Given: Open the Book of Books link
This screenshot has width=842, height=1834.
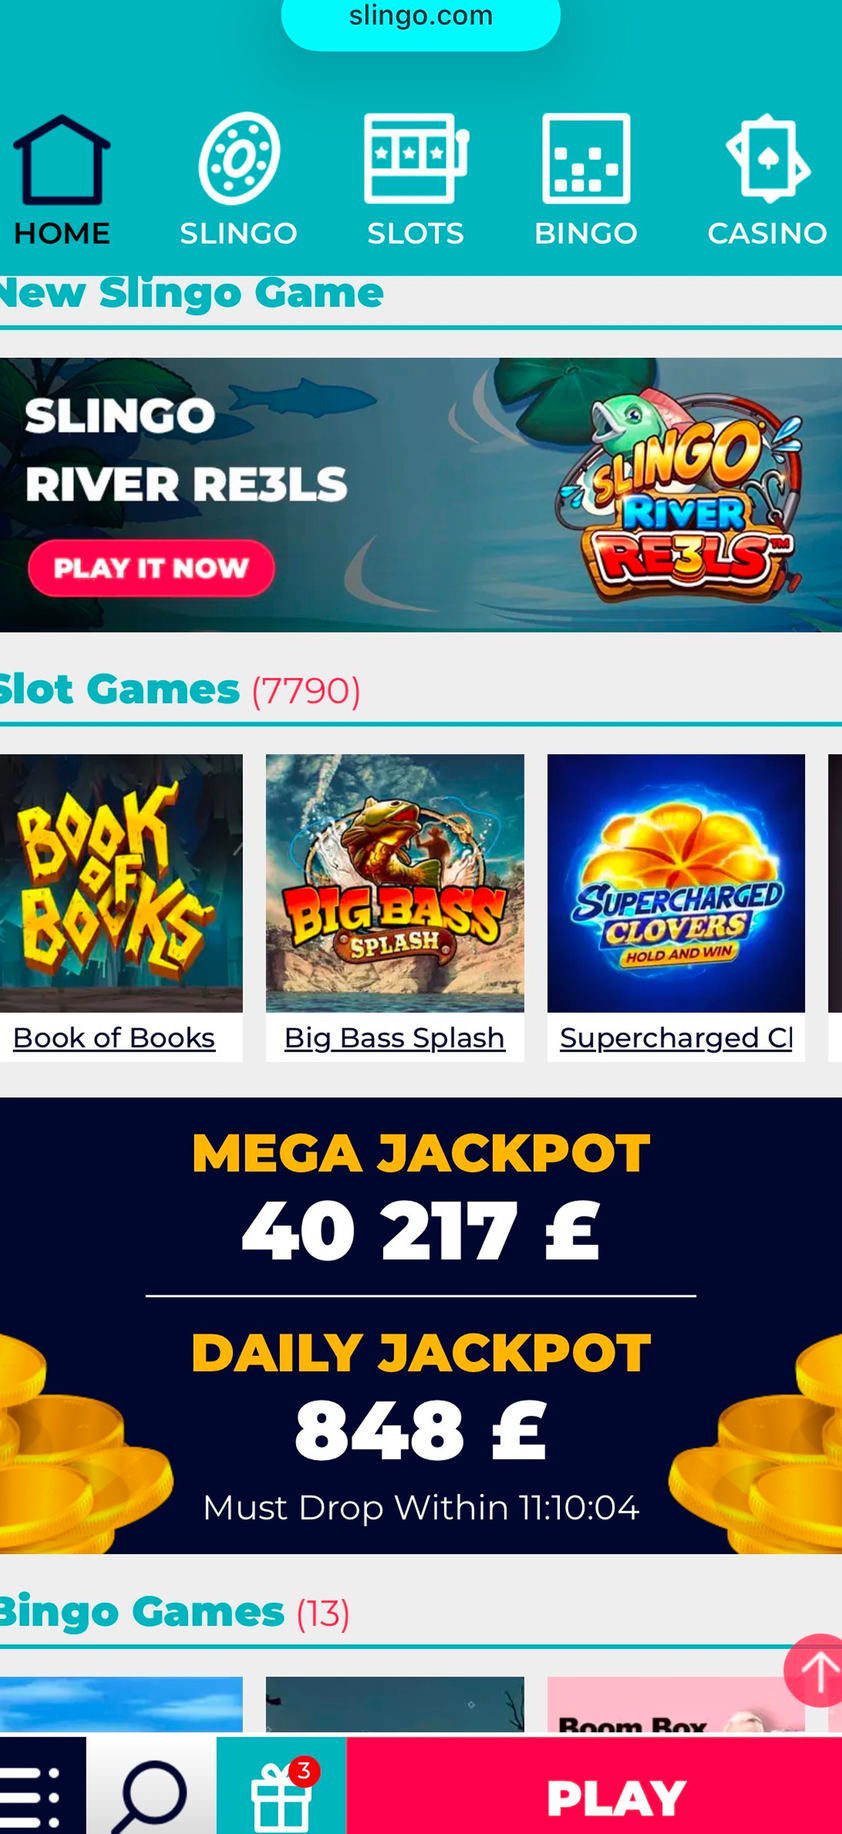Looking at the screenshot, I should pyautogui.click(x=114, y=1038).
